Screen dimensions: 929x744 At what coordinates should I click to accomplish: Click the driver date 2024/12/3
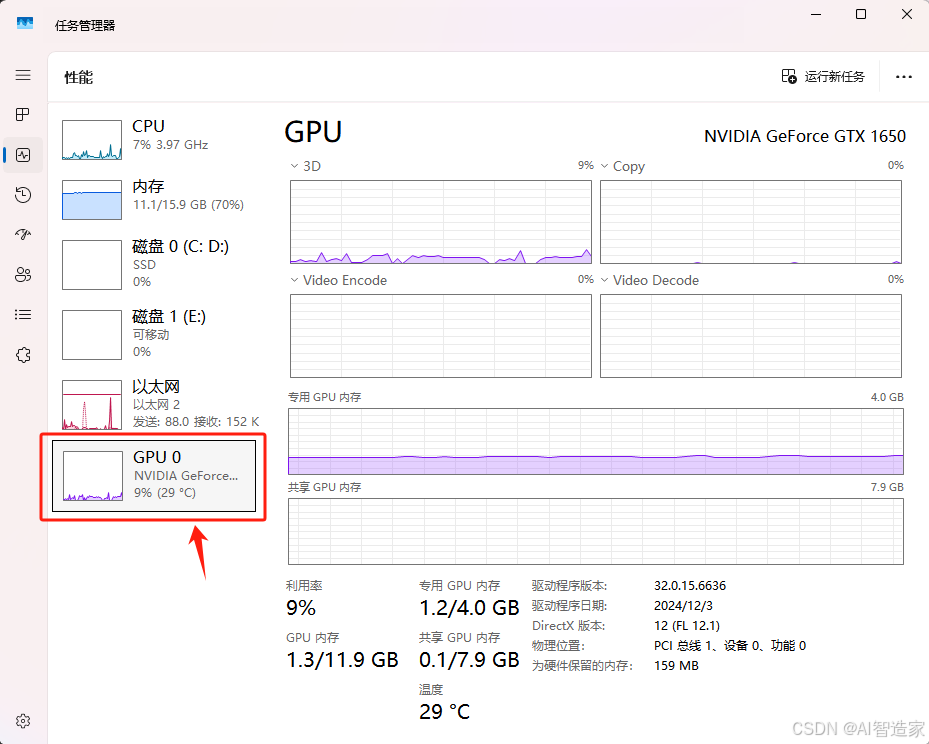tap(683, 606)
